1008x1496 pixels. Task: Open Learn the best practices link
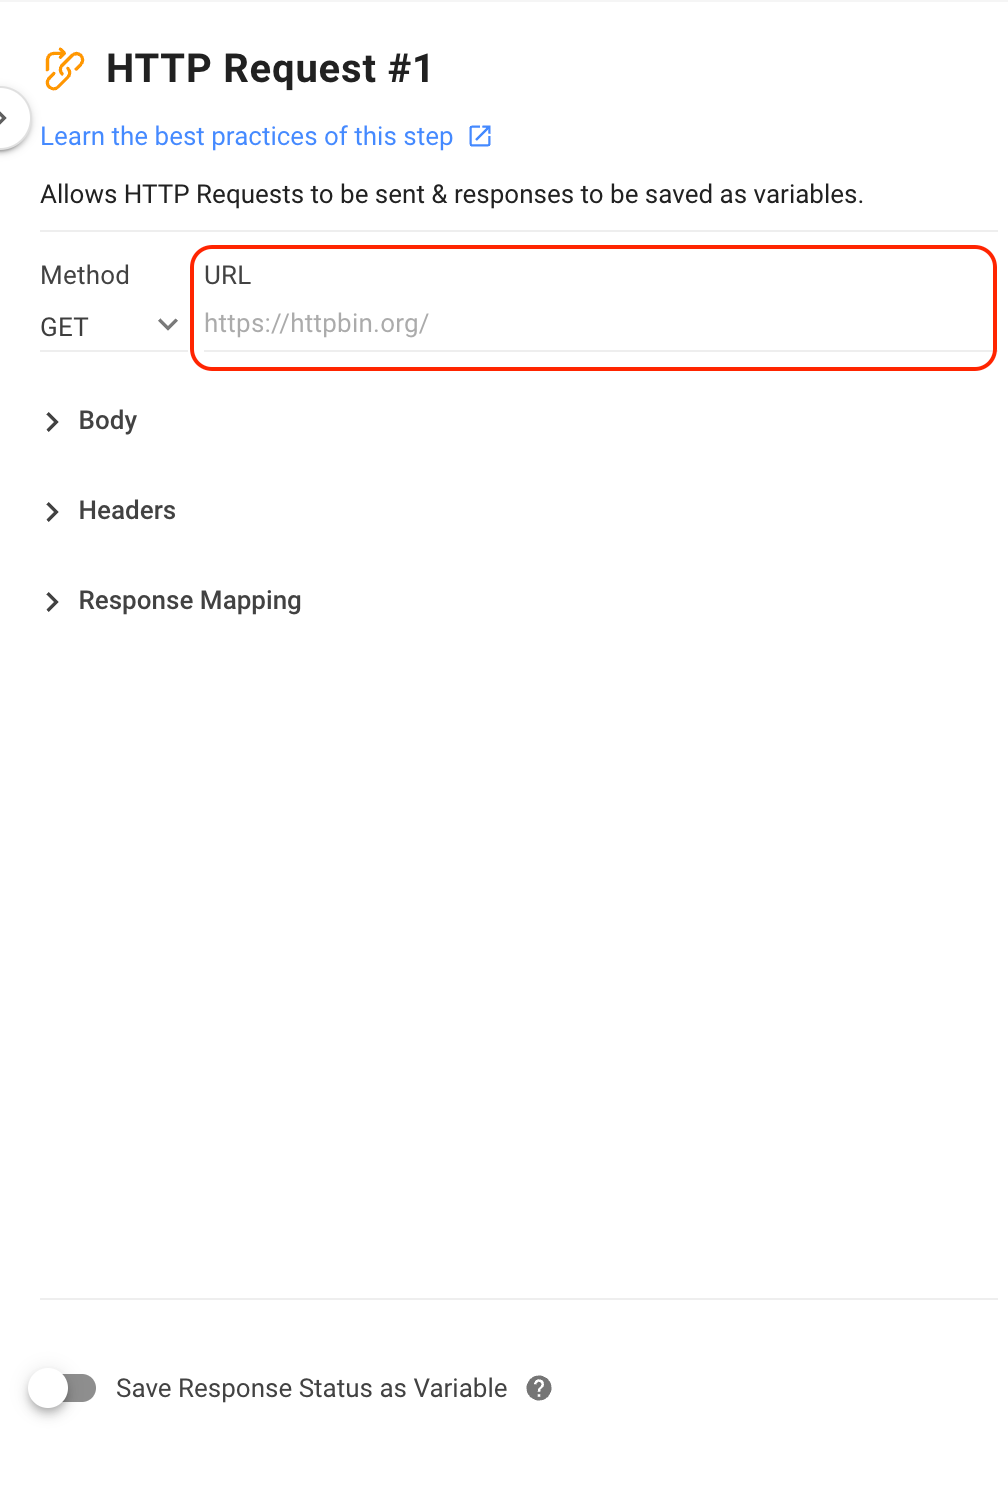247,136
